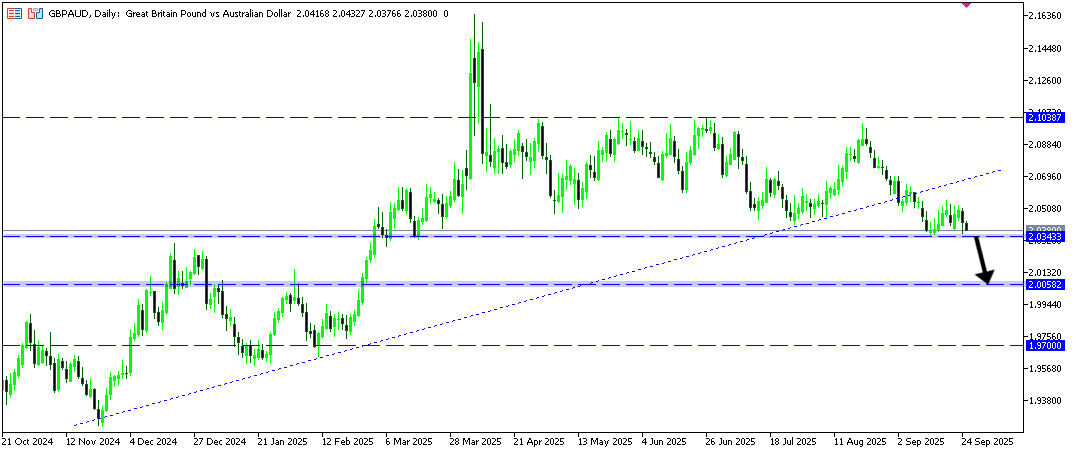The width and height of the screenshot is (1076, 453).
Task: Click the 2.14480 price scale value
Action: tap(1044, 48)
